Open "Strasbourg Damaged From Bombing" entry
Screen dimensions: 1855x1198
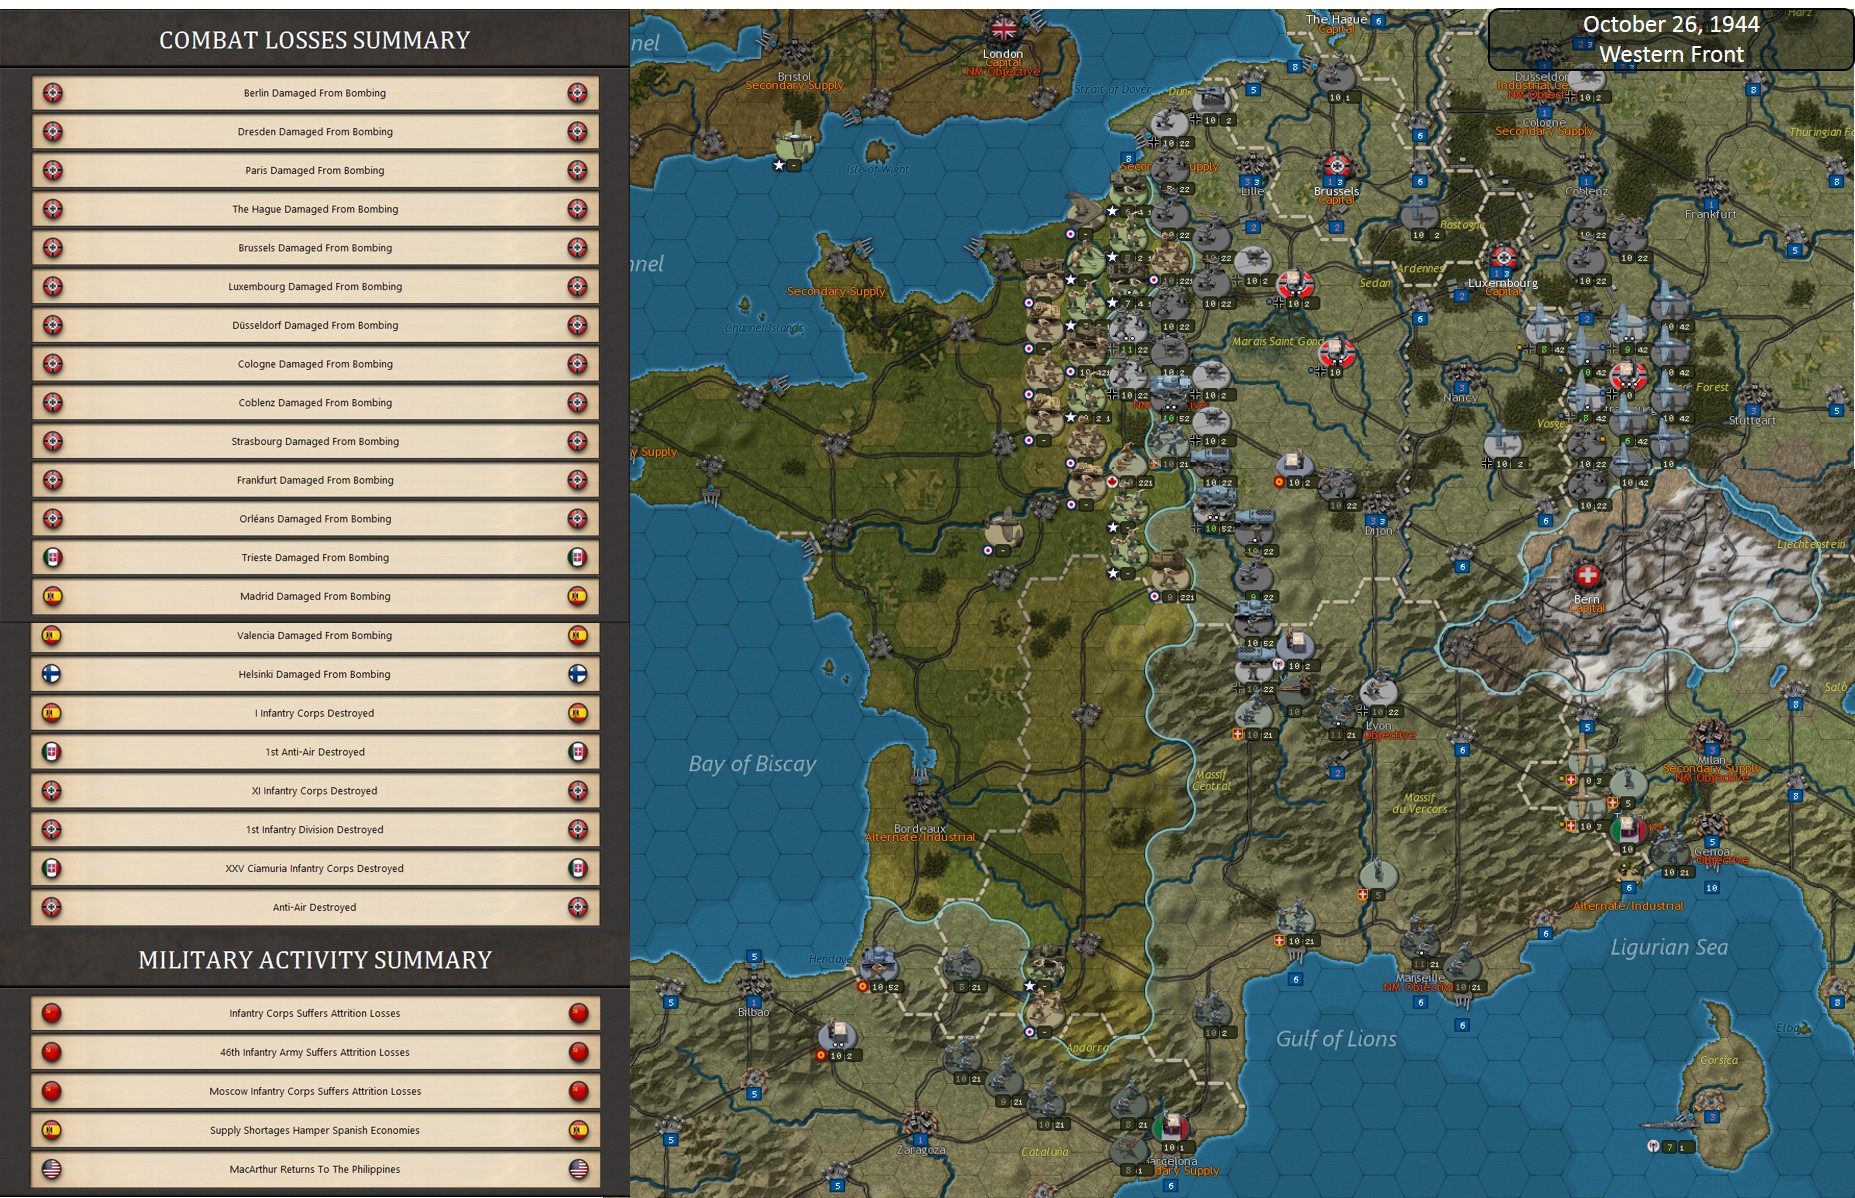[315, 442]
